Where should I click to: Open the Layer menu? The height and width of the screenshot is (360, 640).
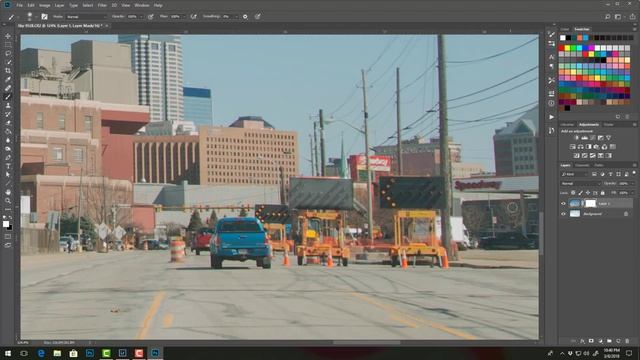60,5
